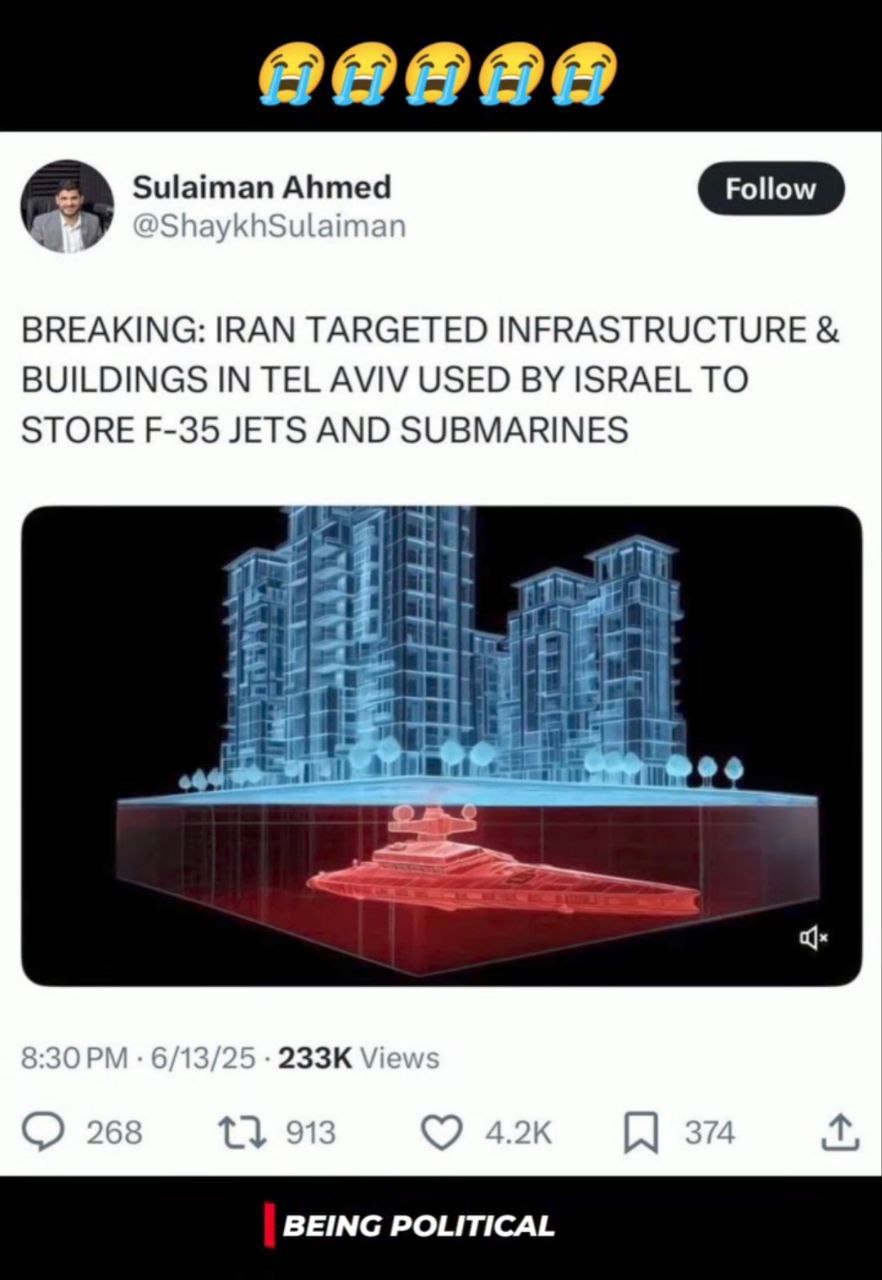Screen dimensions: 882x1280
Task: Open the @ShaykhSulaiman handle link
Action: coord(269,227)
